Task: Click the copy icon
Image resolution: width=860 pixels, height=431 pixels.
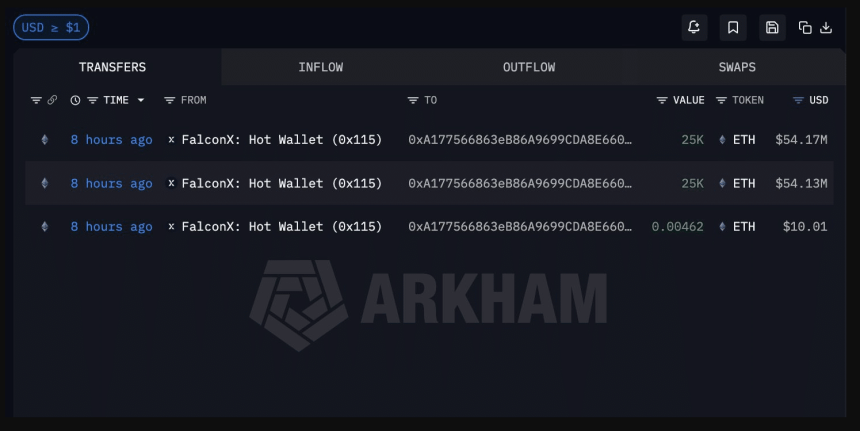Action: (805, 27)
